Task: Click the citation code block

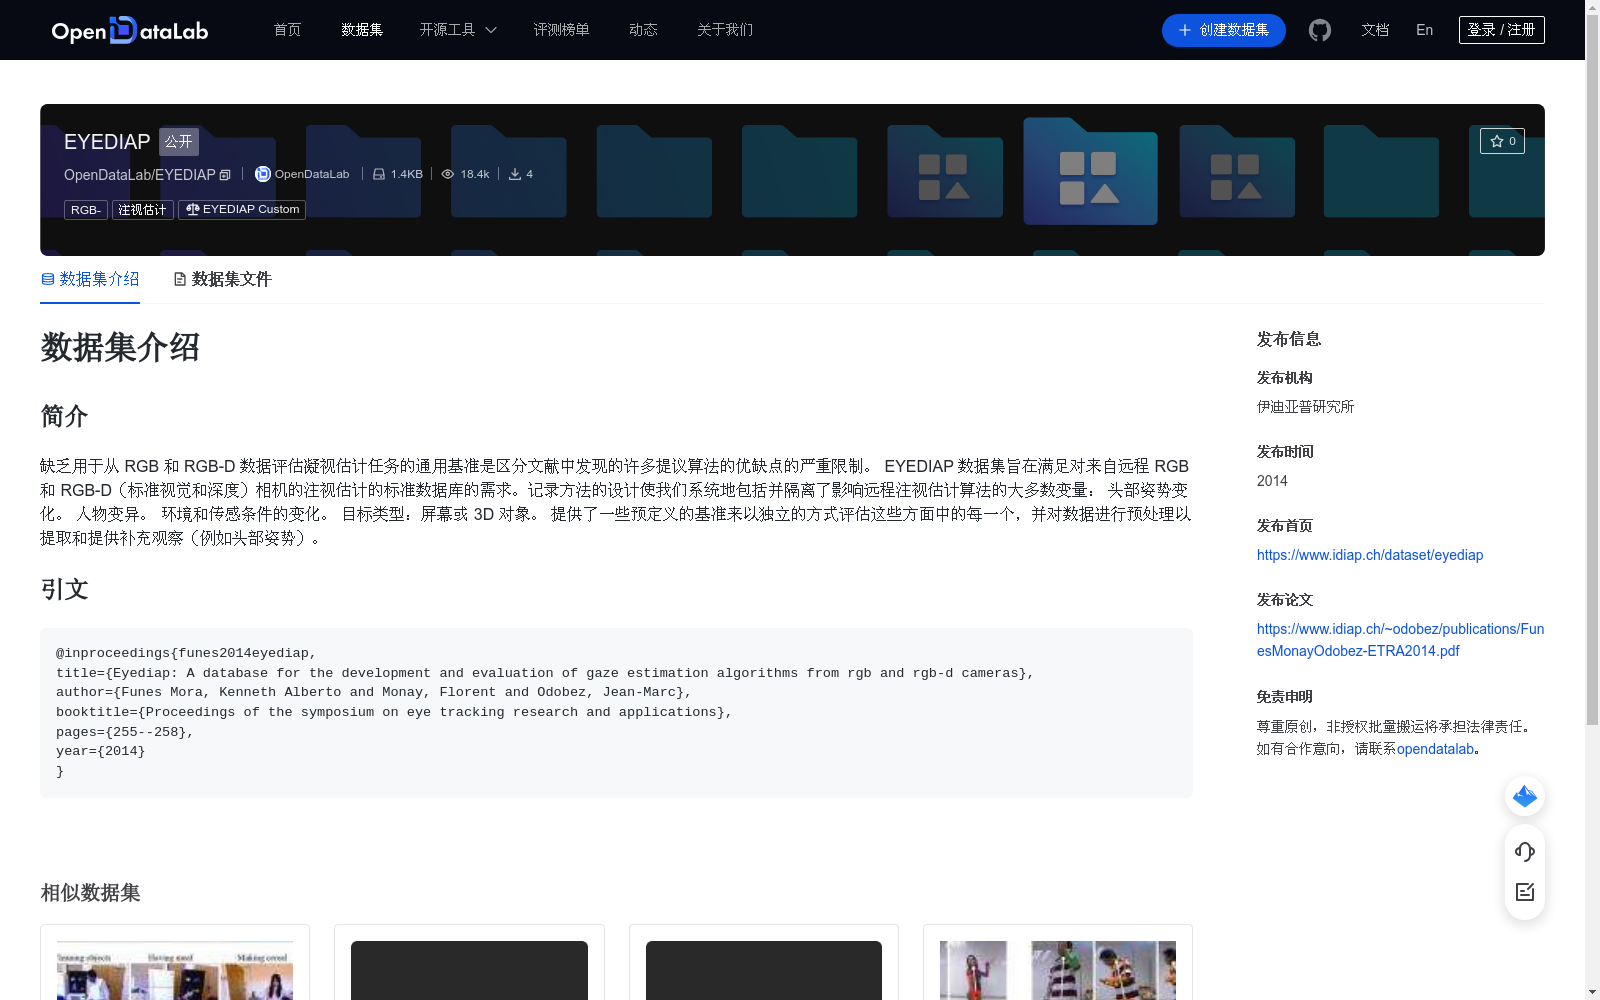Action: (616, 713)
